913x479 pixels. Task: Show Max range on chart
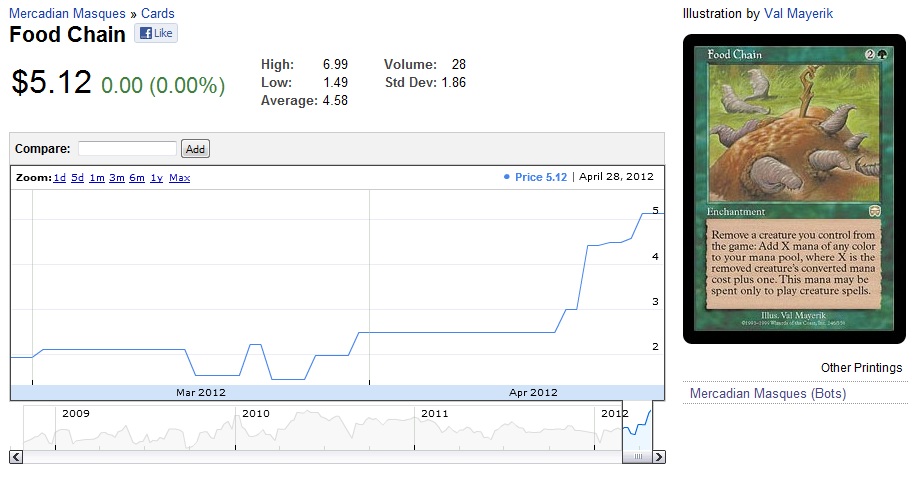pos(179,178)
